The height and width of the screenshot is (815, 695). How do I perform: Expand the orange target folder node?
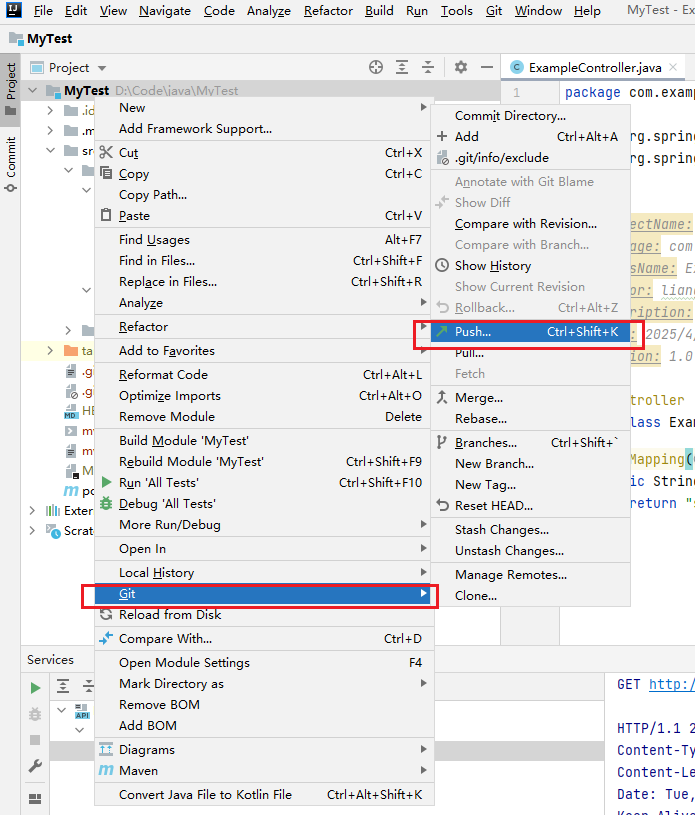pyautogui.click(x=50, y=350)
